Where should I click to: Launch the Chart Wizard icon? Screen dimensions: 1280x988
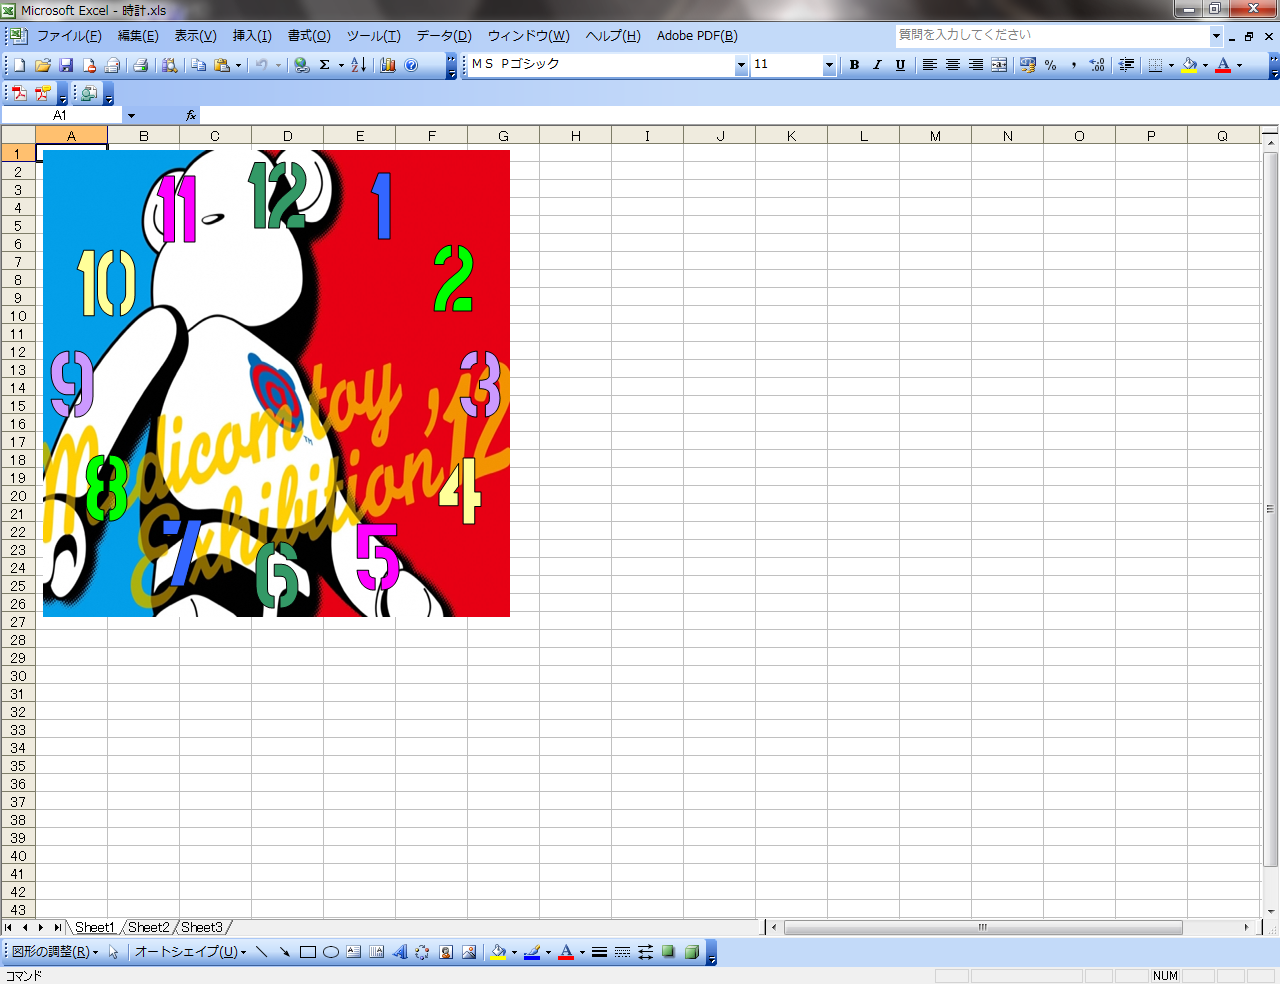pyautogui.click(x=388, y=65)
